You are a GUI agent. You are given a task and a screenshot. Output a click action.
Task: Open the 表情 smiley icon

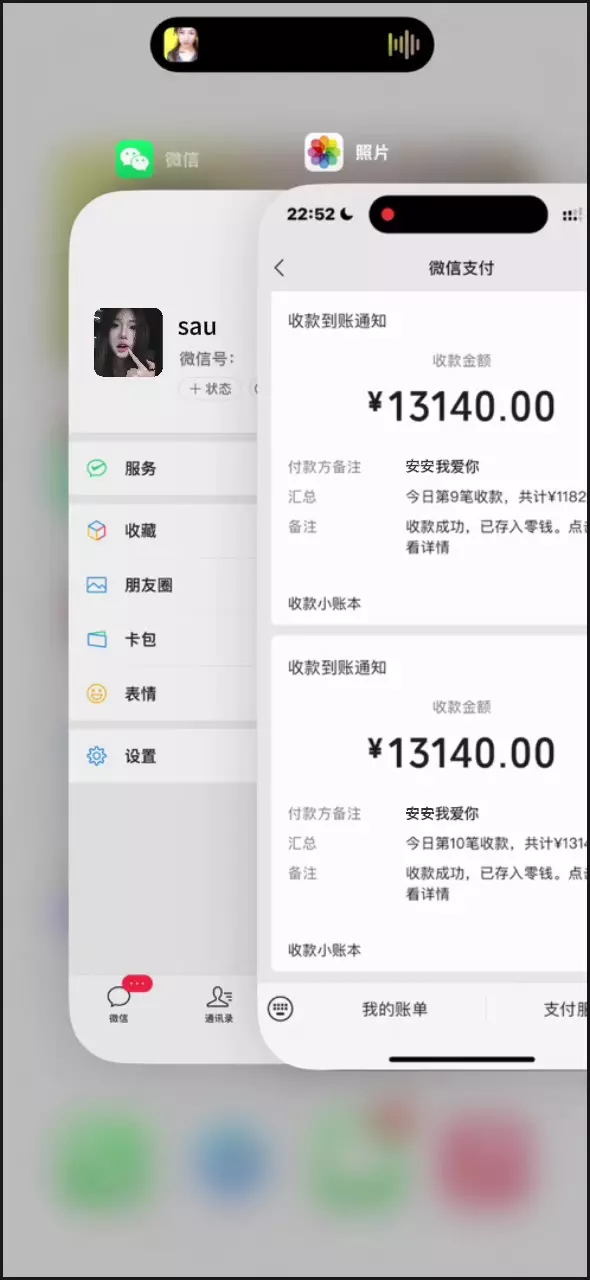(x=97, y=693)
